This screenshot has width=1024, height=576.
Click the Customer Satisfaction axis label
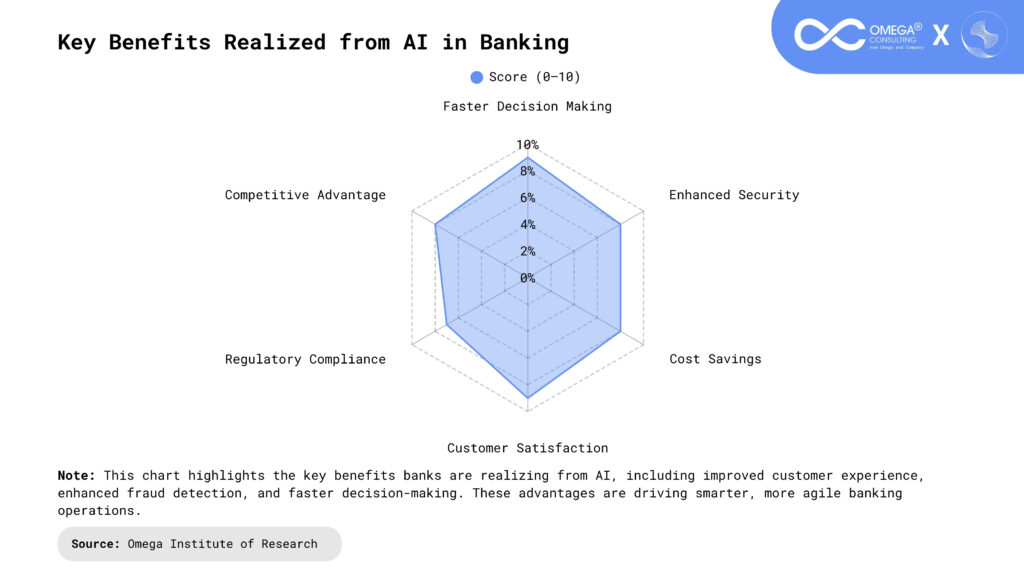[527, 448]
